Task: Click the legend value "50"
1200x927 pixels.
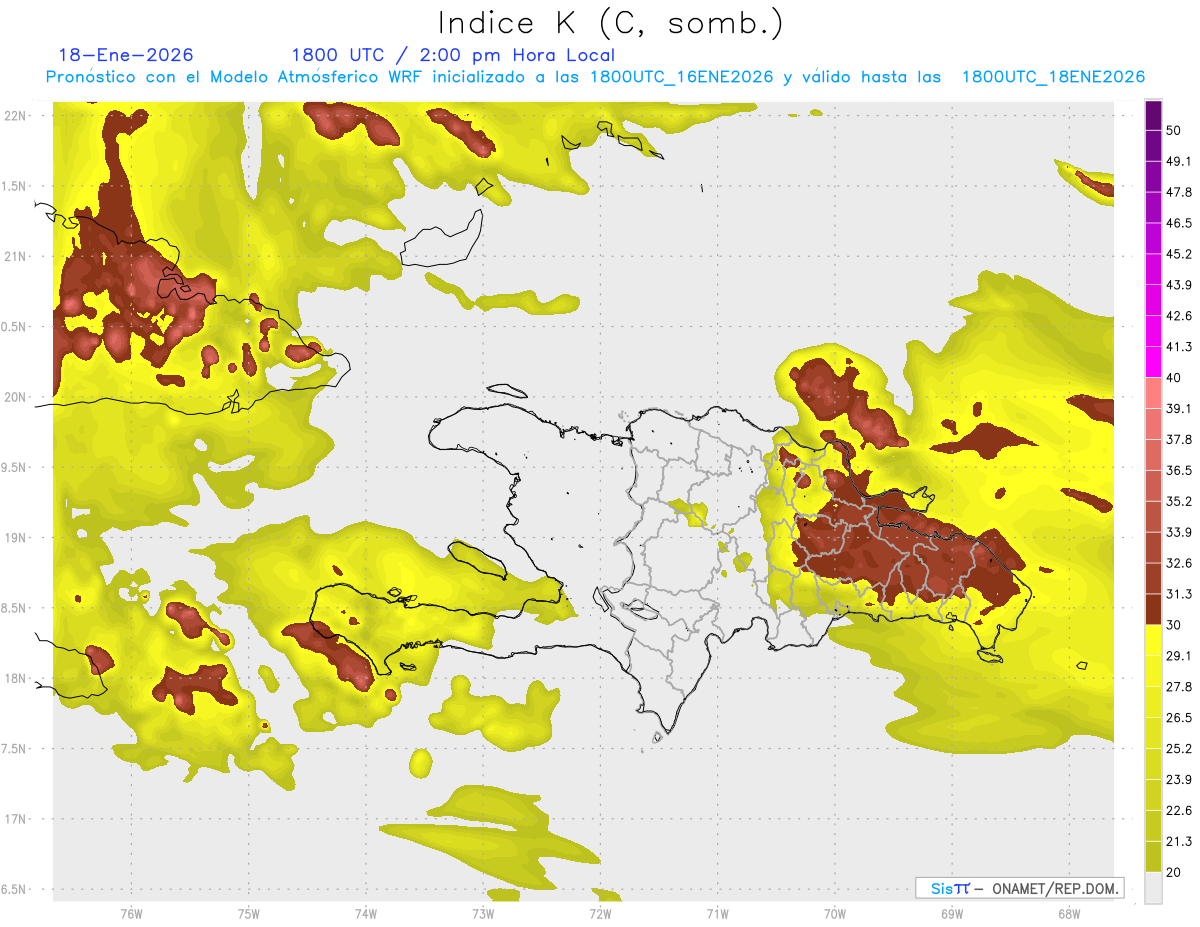Action: pyautogui.click(x=1174, y=130)
